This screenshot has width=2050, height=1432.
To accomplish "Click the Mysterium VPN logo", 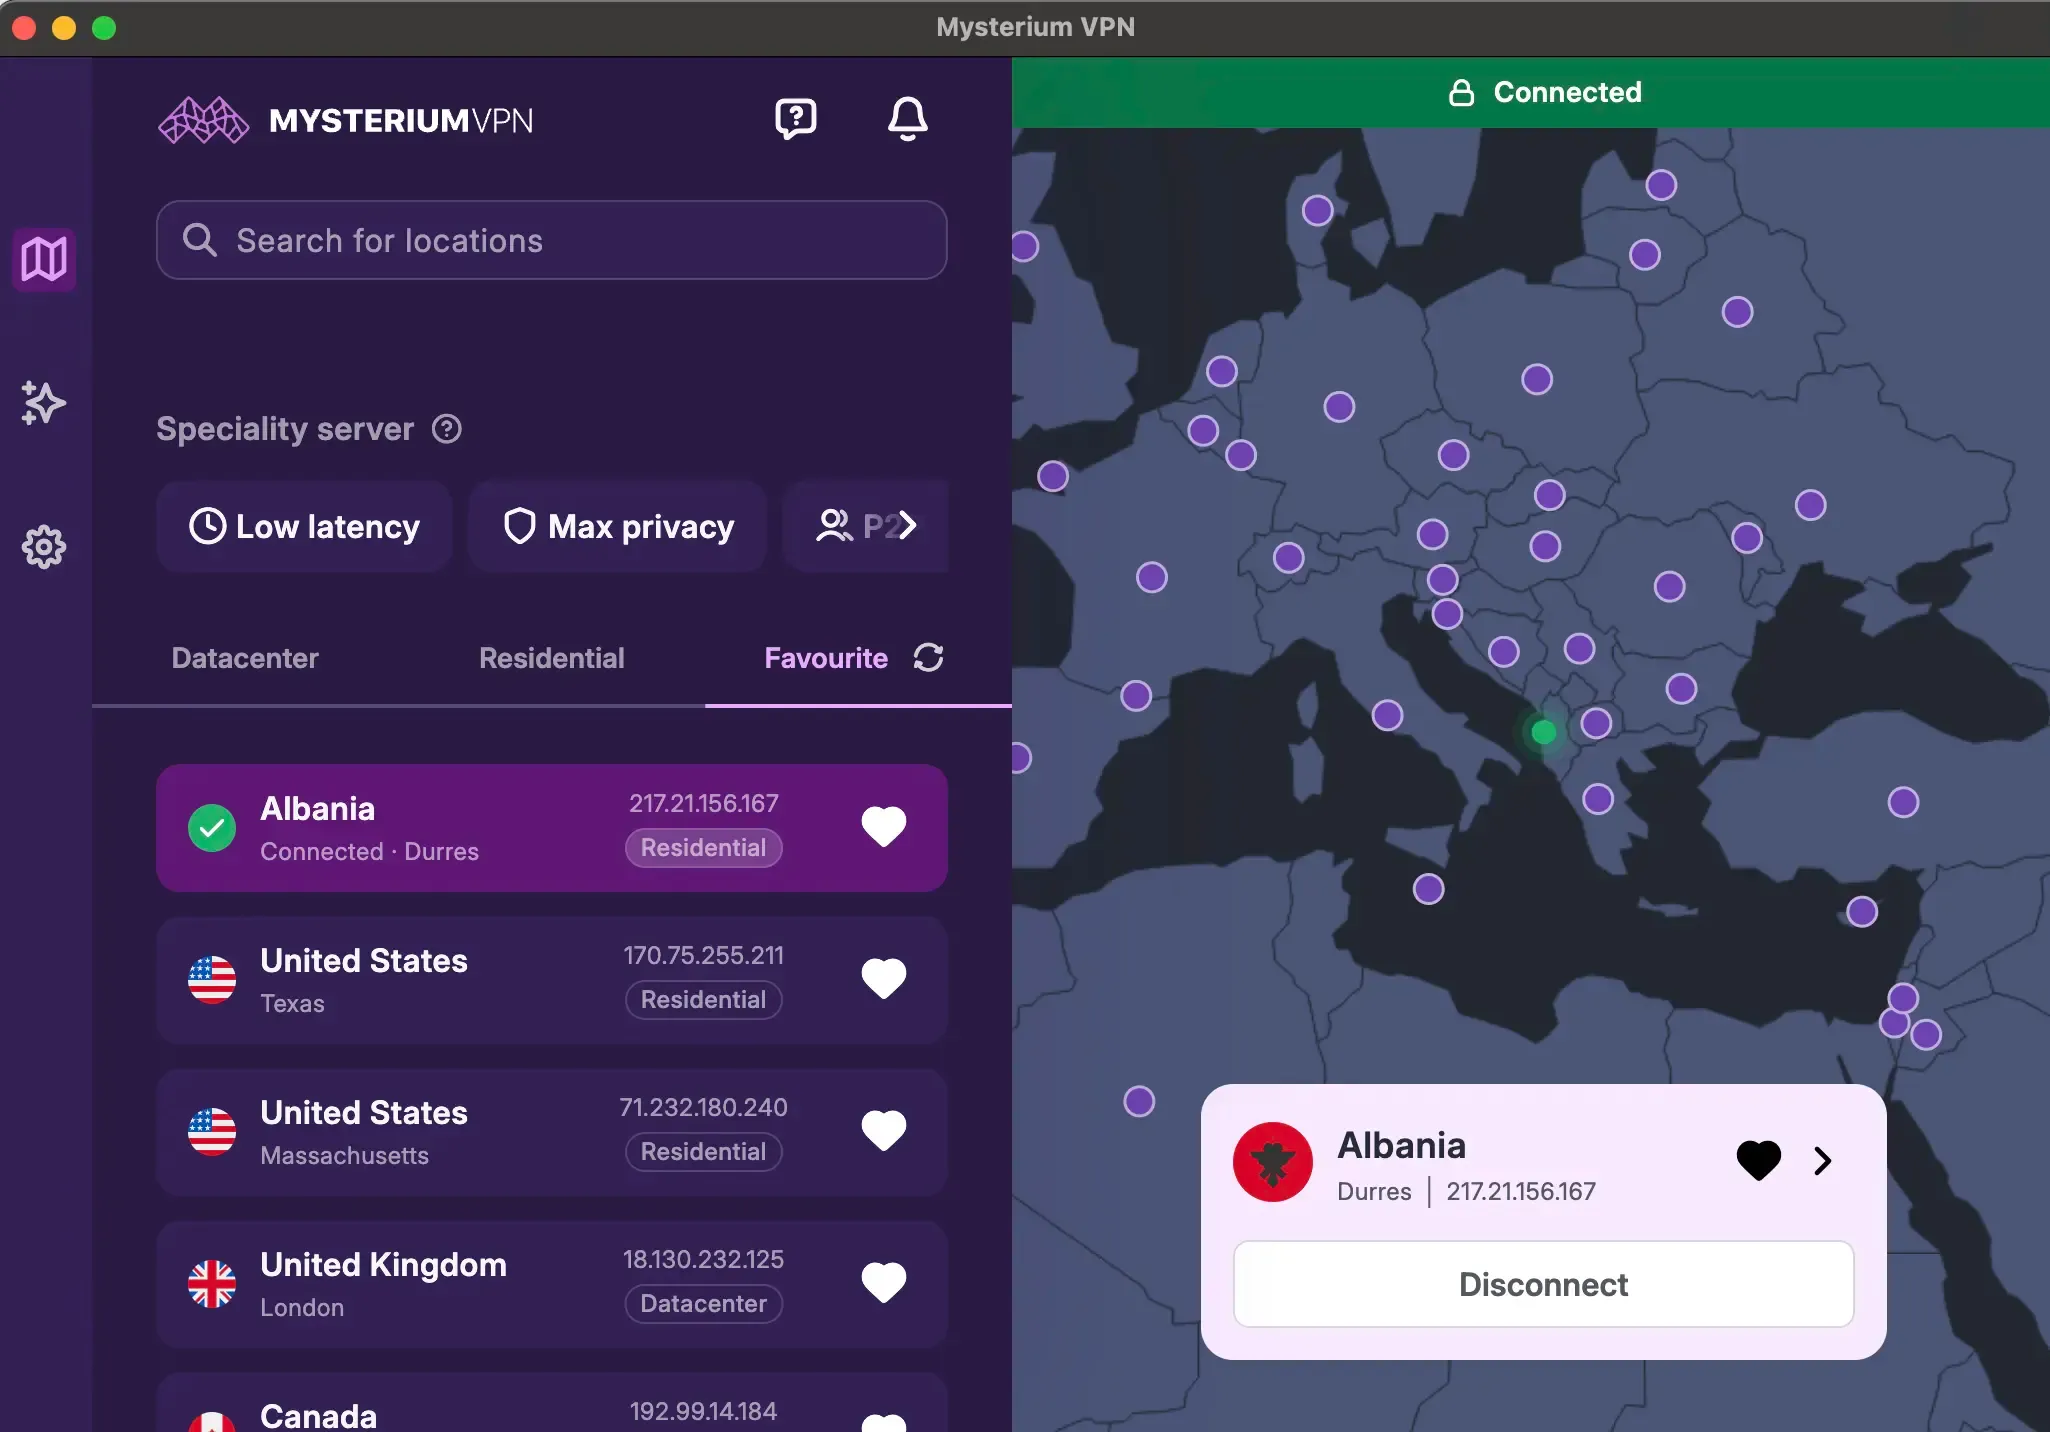I will 345,121.
